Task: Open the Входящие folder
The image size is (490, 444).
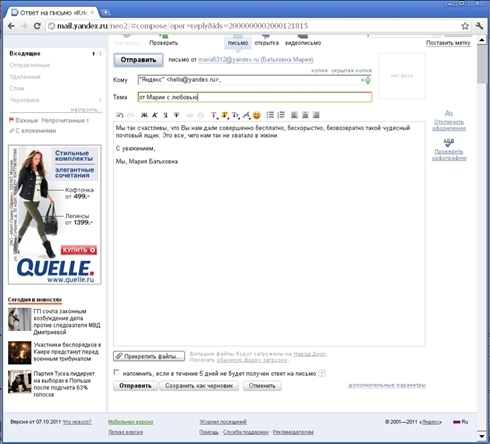Action: [25, 53]
